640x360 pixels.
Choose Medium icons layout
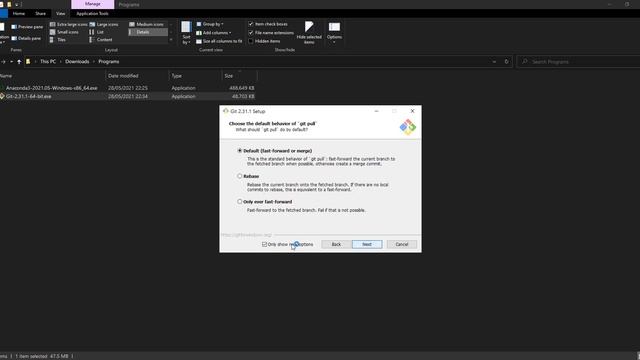[x=147, y=24]
